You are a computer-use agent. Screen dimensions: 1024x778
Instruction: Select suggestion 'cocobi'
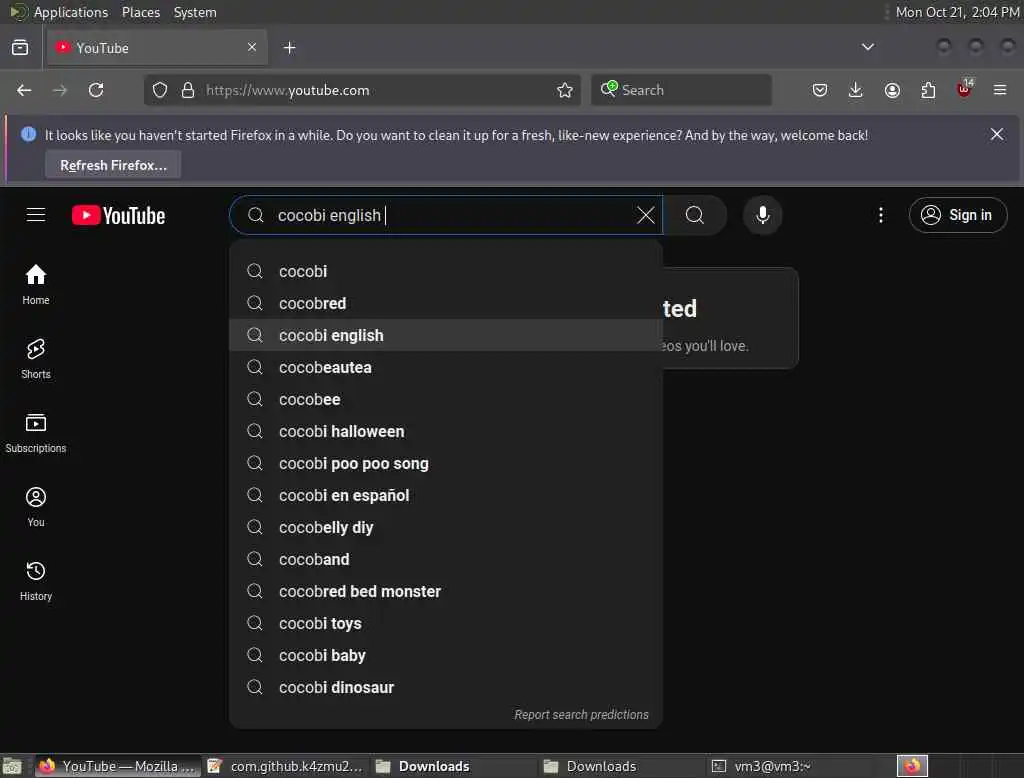(x=445, y=271)
